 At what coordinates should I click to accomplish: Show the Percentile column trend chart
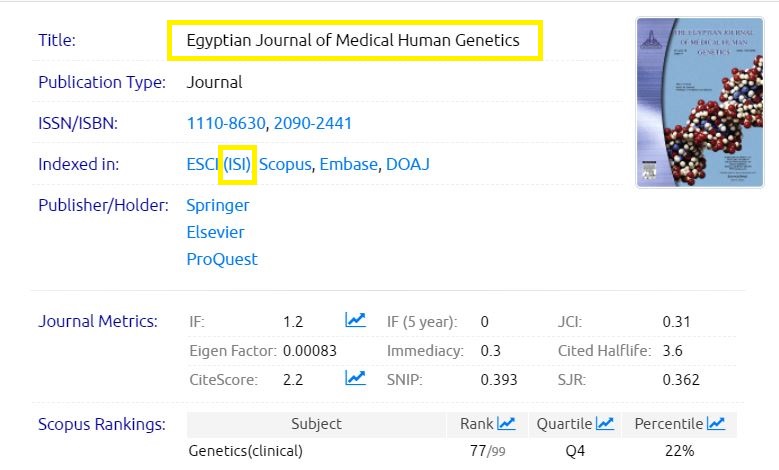(716, 424)
